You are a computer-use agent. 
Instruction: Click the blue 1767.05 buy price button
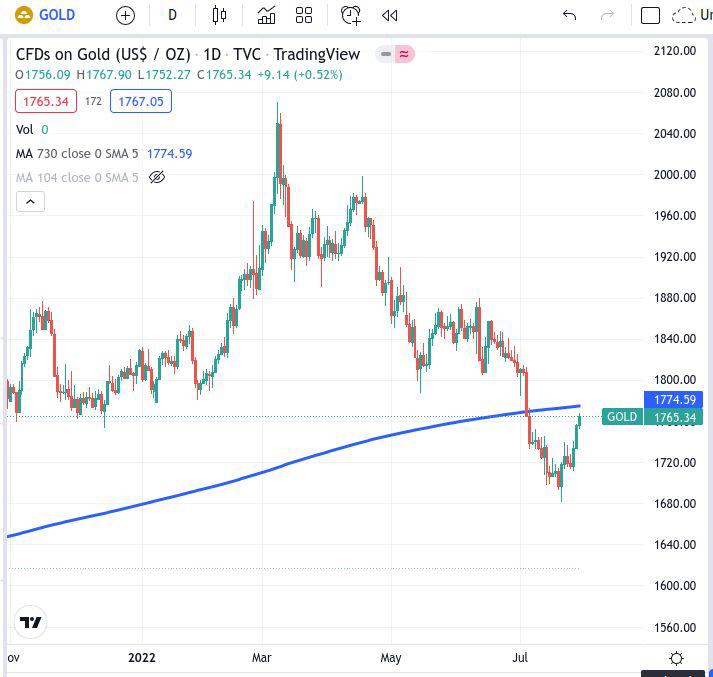coord(144,101)
